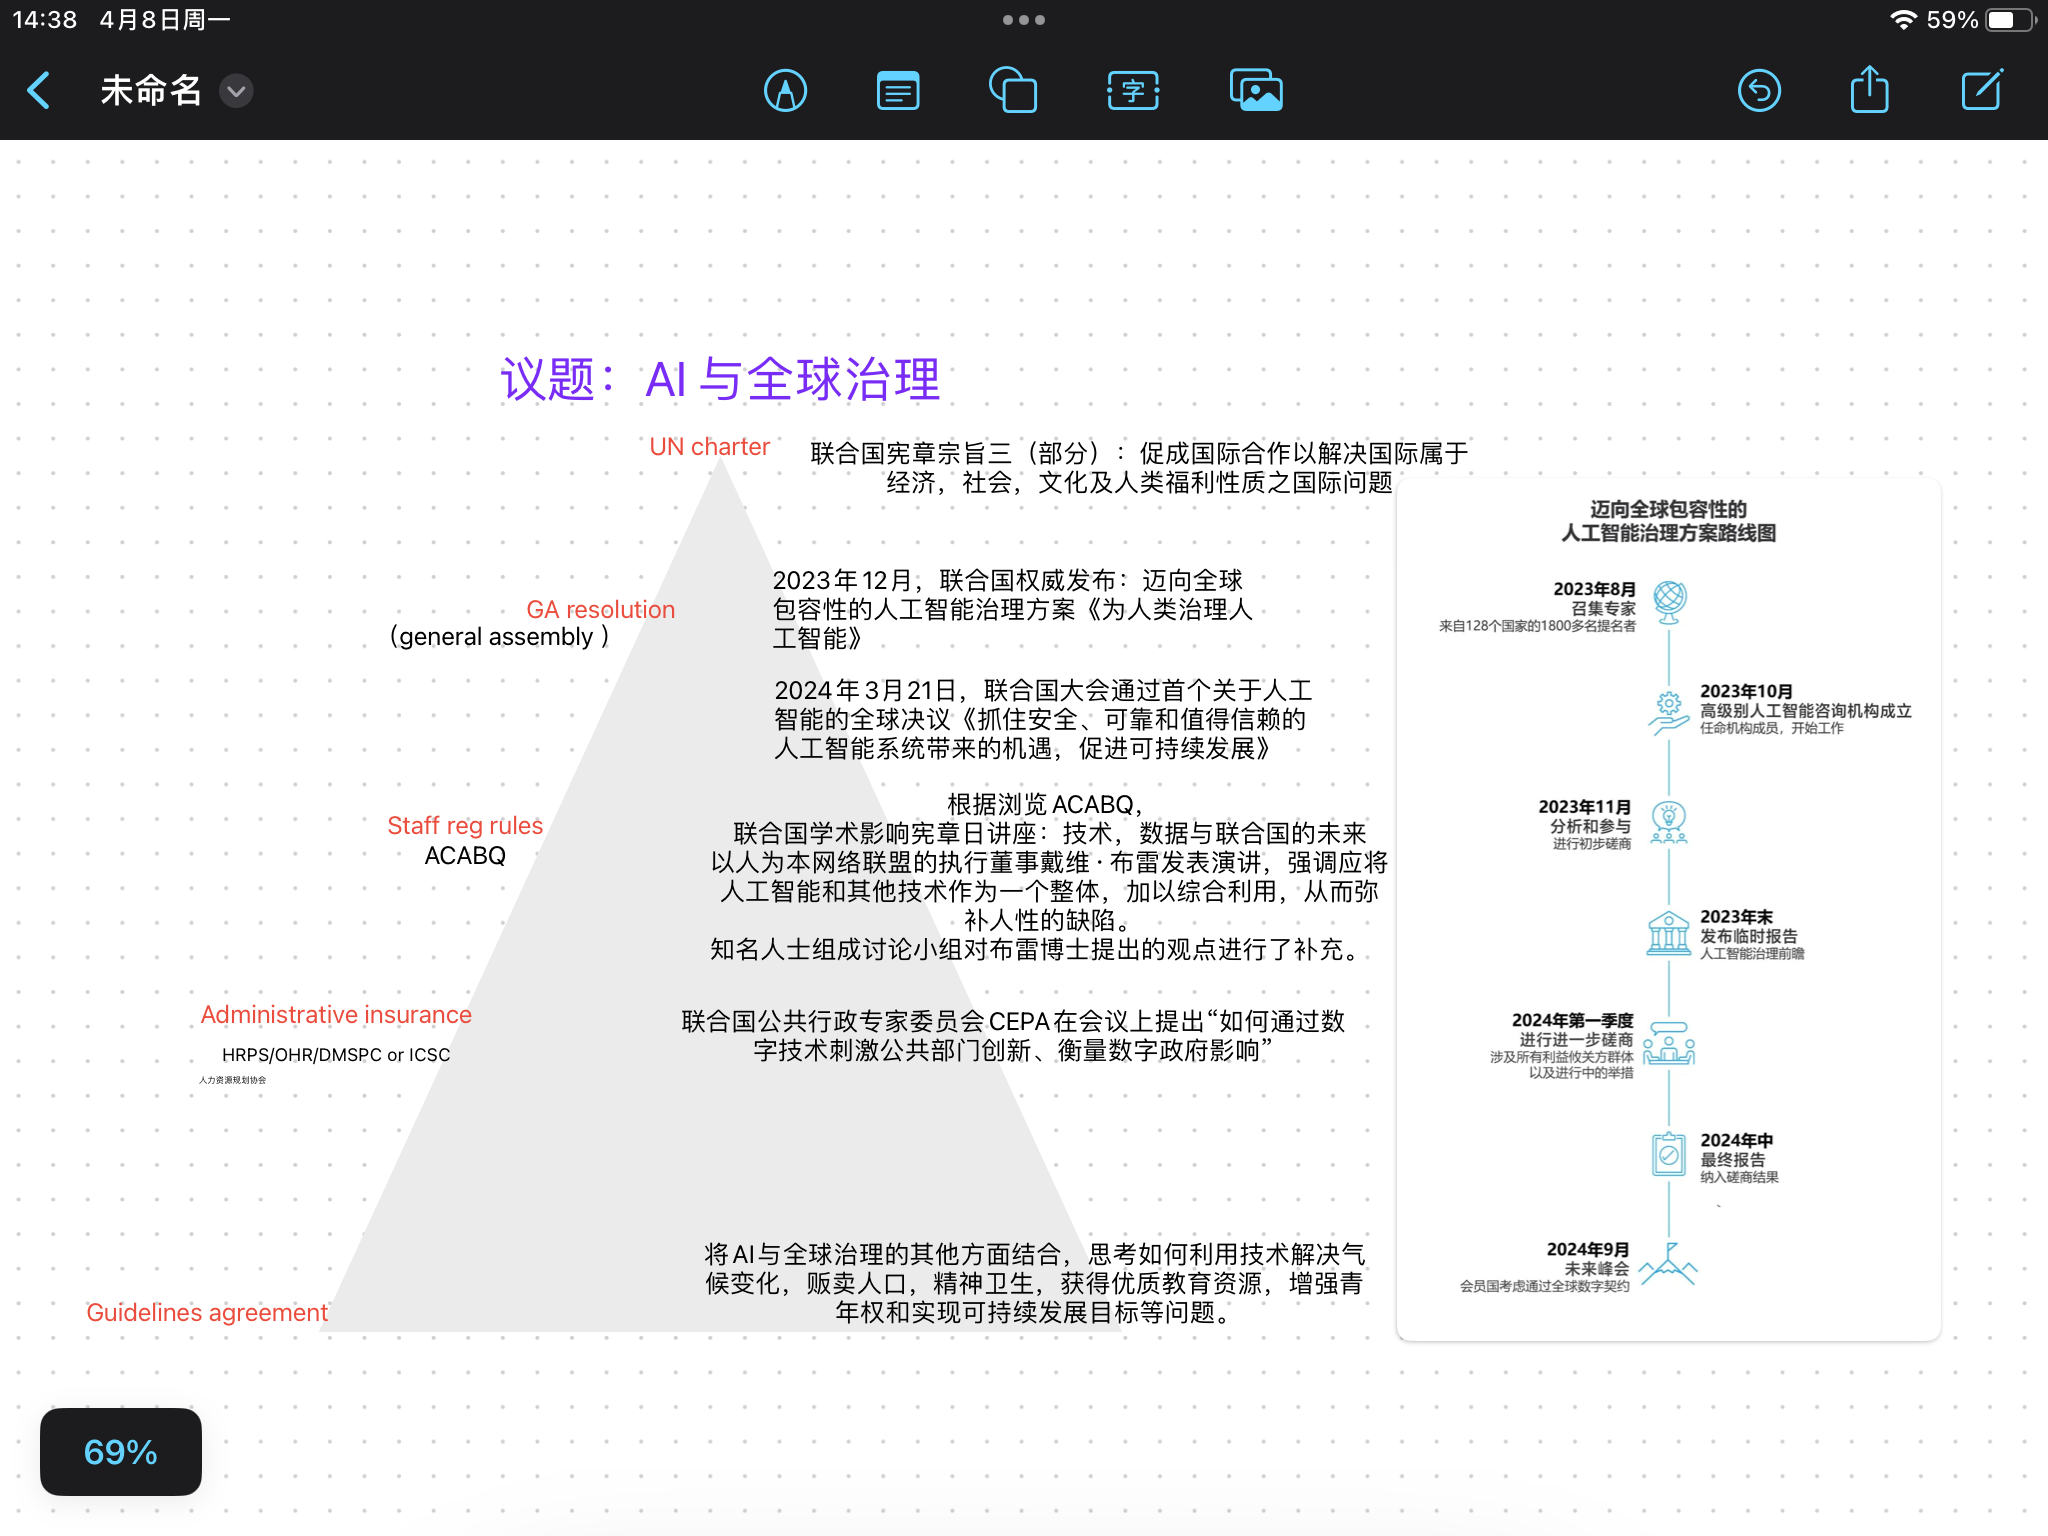Undo the last action
2048x1536 pixels.
pos(1759,91)
